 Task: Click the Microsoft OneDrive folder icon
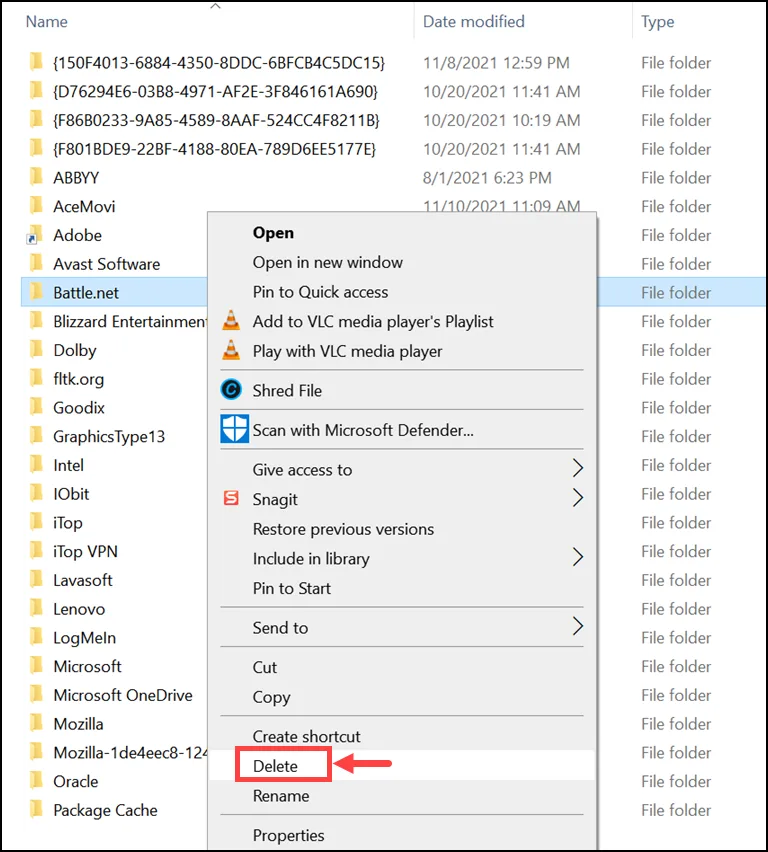(x=36, y=694)
